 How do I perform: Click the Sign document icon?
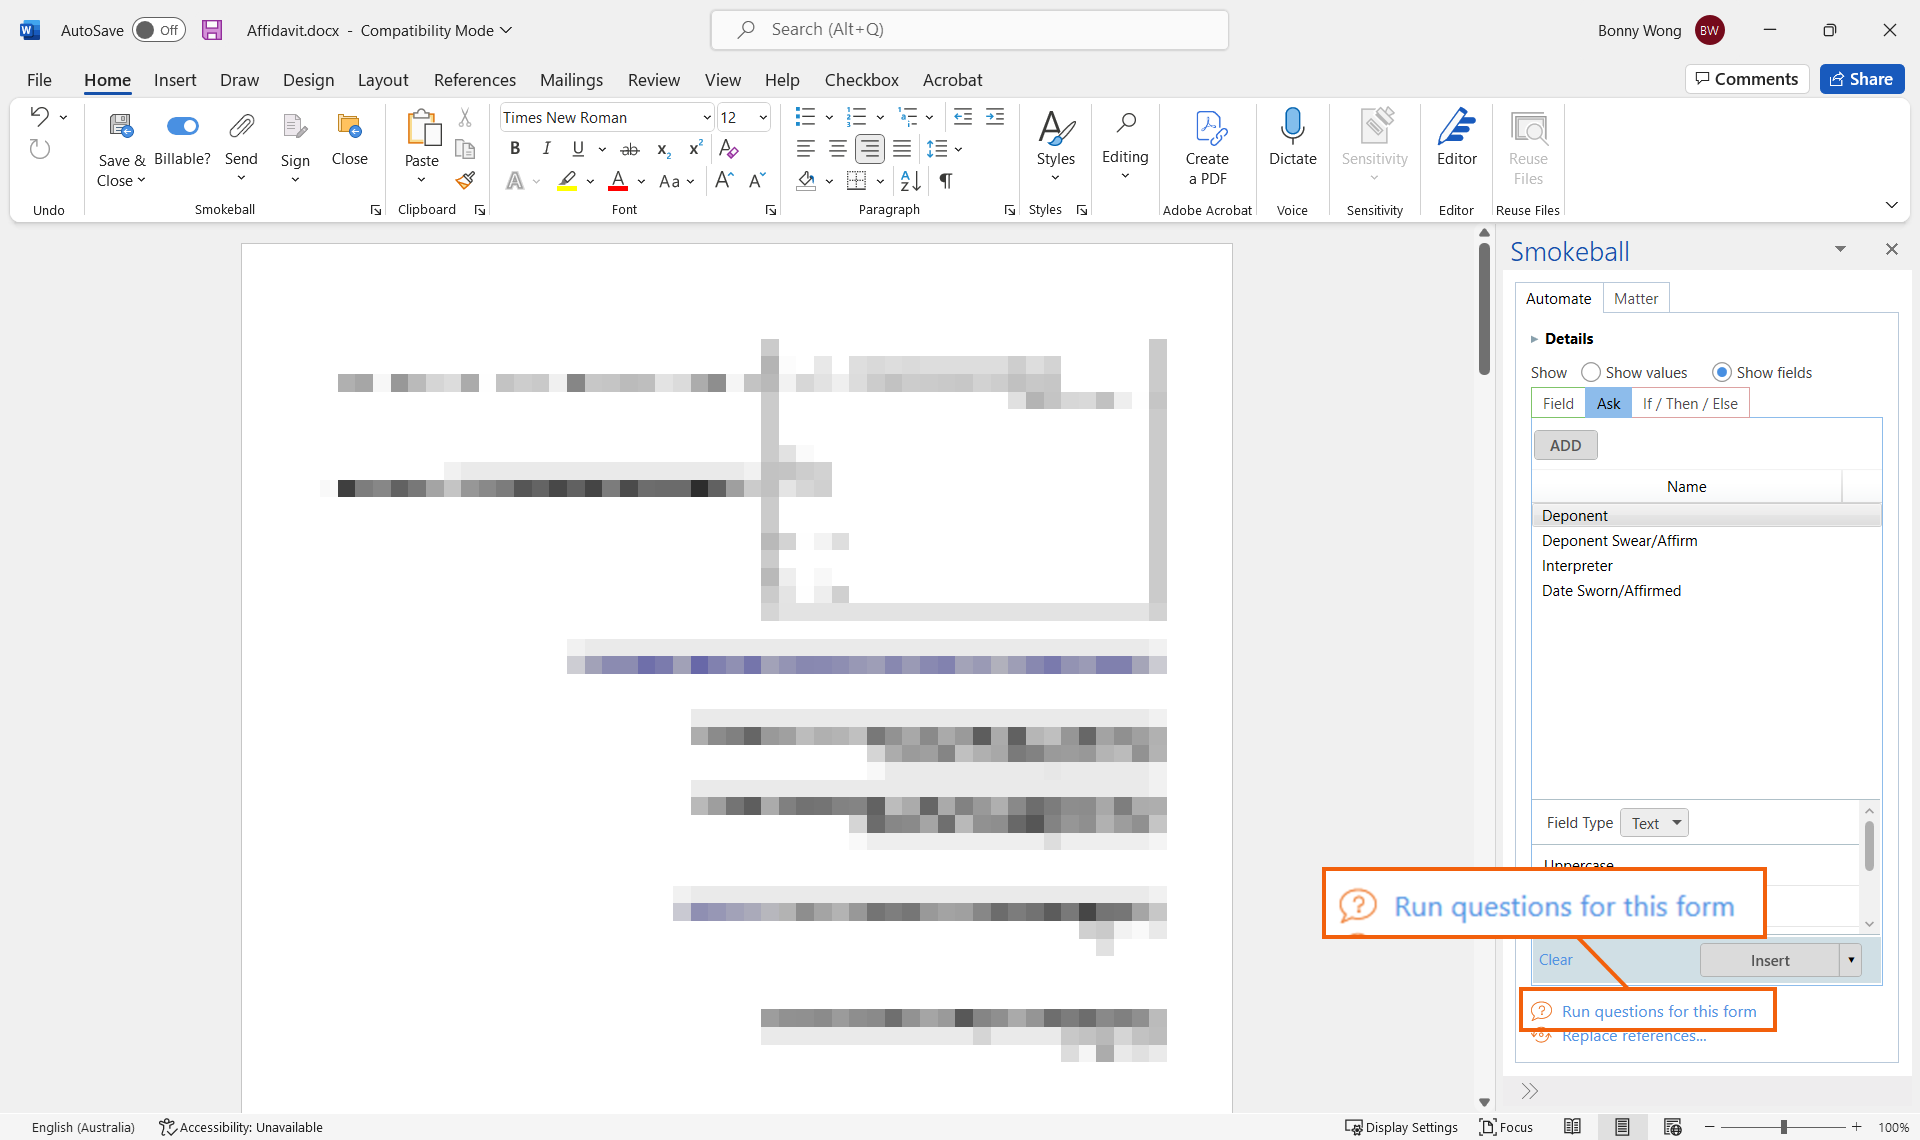[294, 127]
